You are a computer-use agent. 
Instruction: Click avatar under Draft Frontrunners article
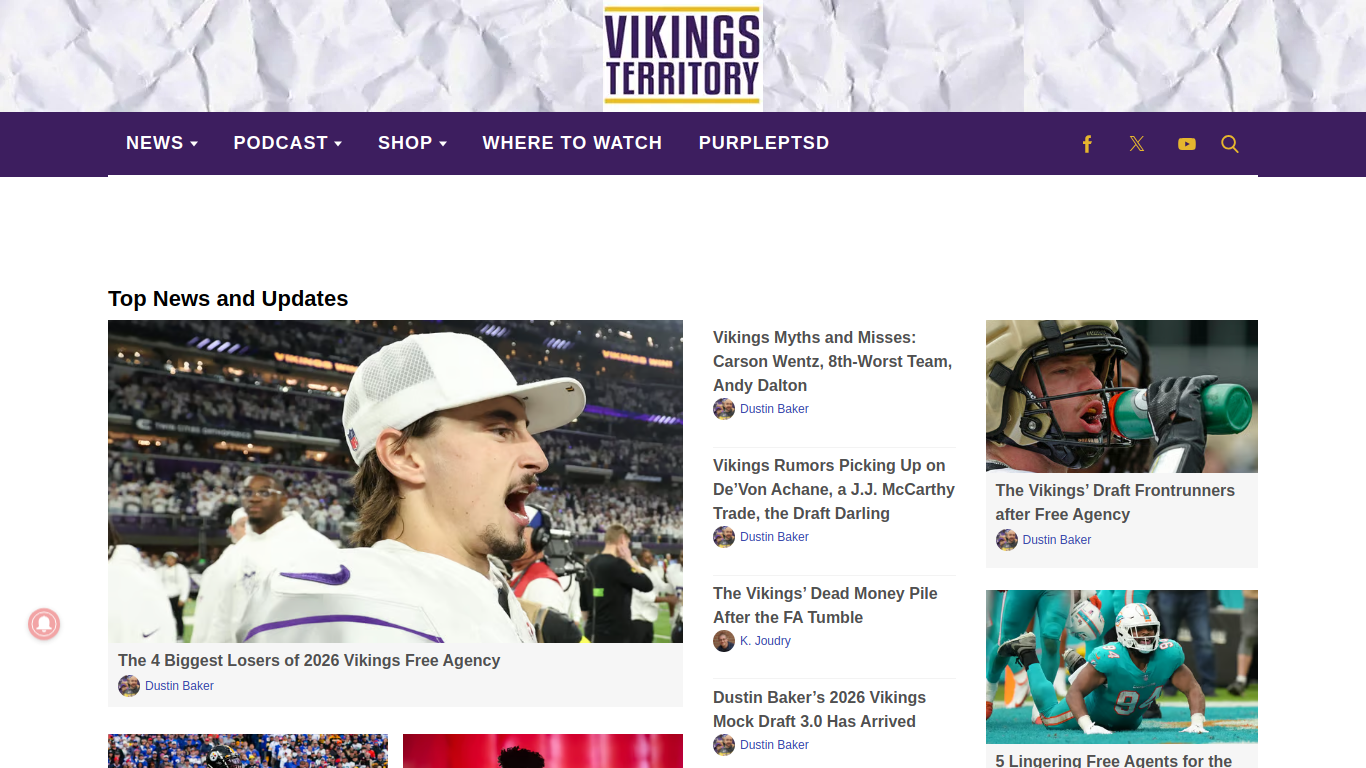coord(1007,540)
